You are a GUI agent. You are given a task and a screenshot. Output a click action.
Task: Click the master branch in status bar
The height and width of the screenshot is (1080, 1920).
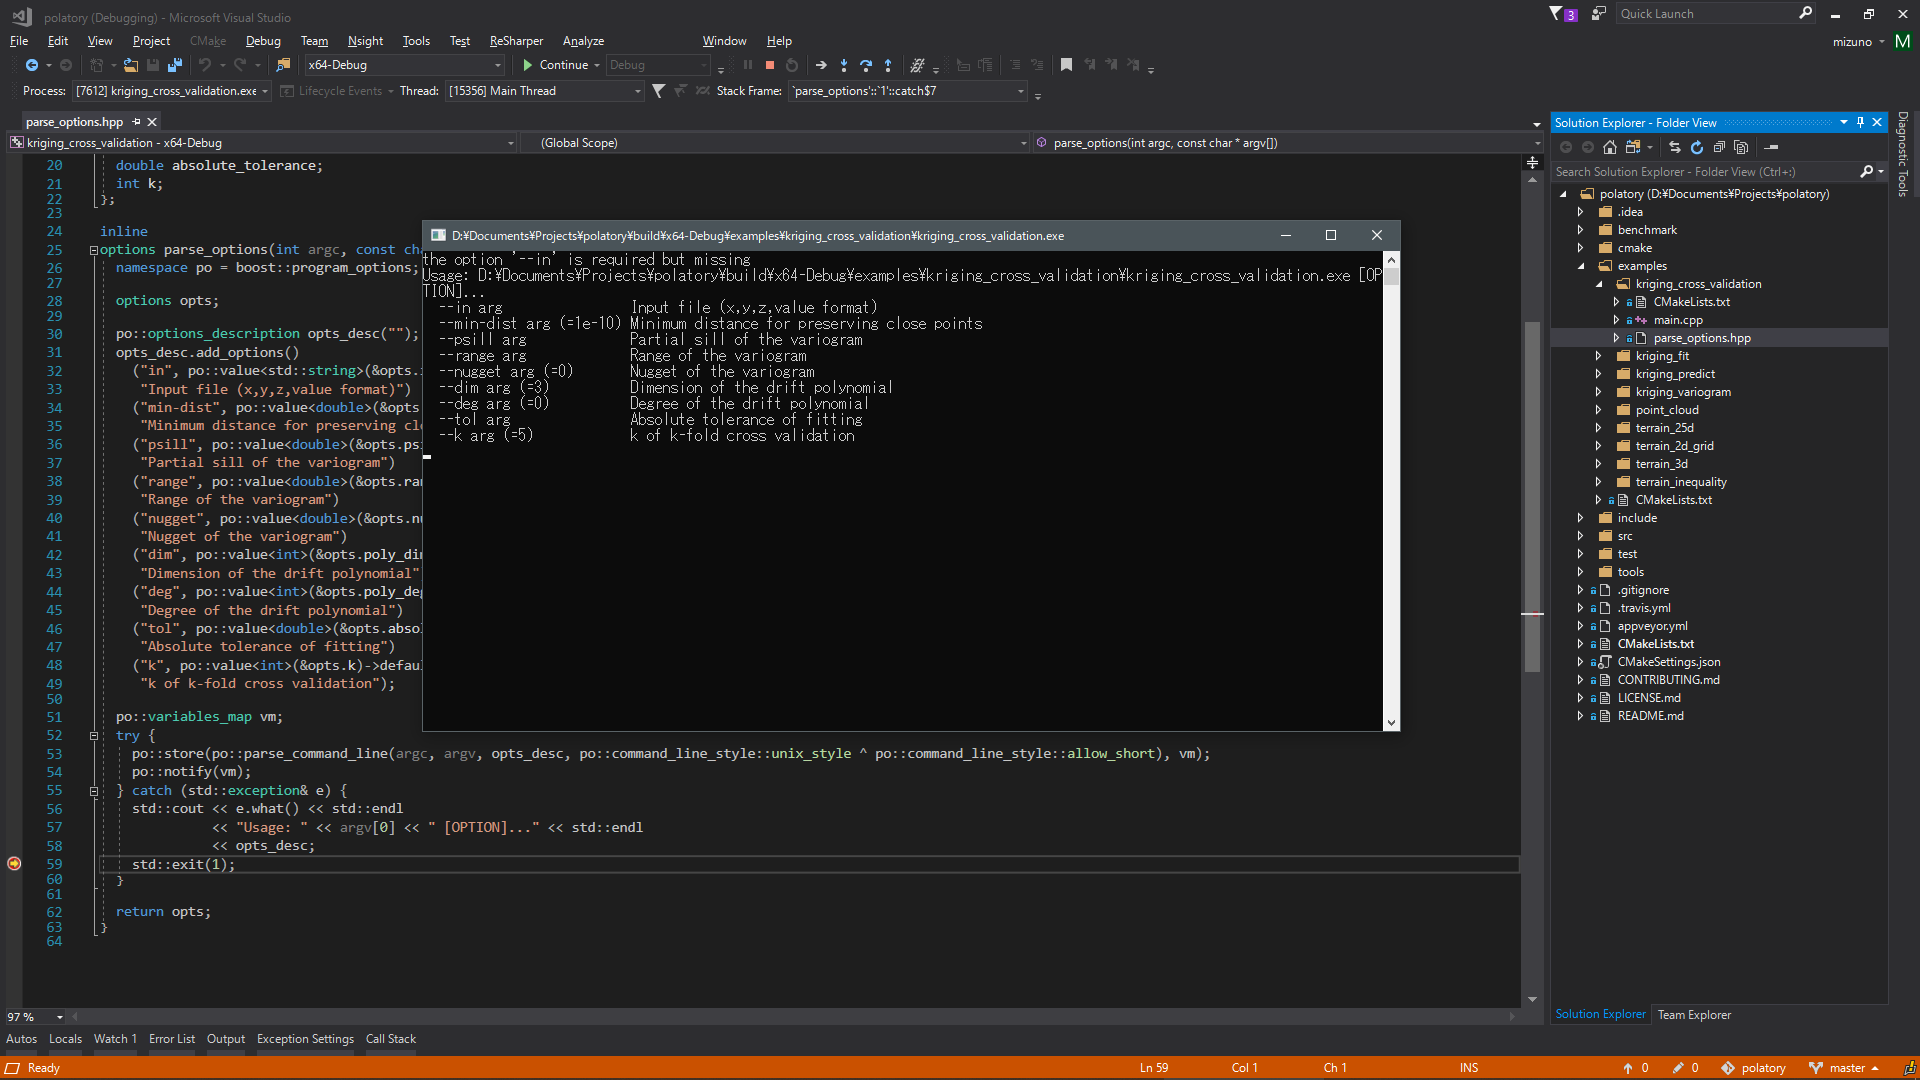click(x=1844, y=1068)
